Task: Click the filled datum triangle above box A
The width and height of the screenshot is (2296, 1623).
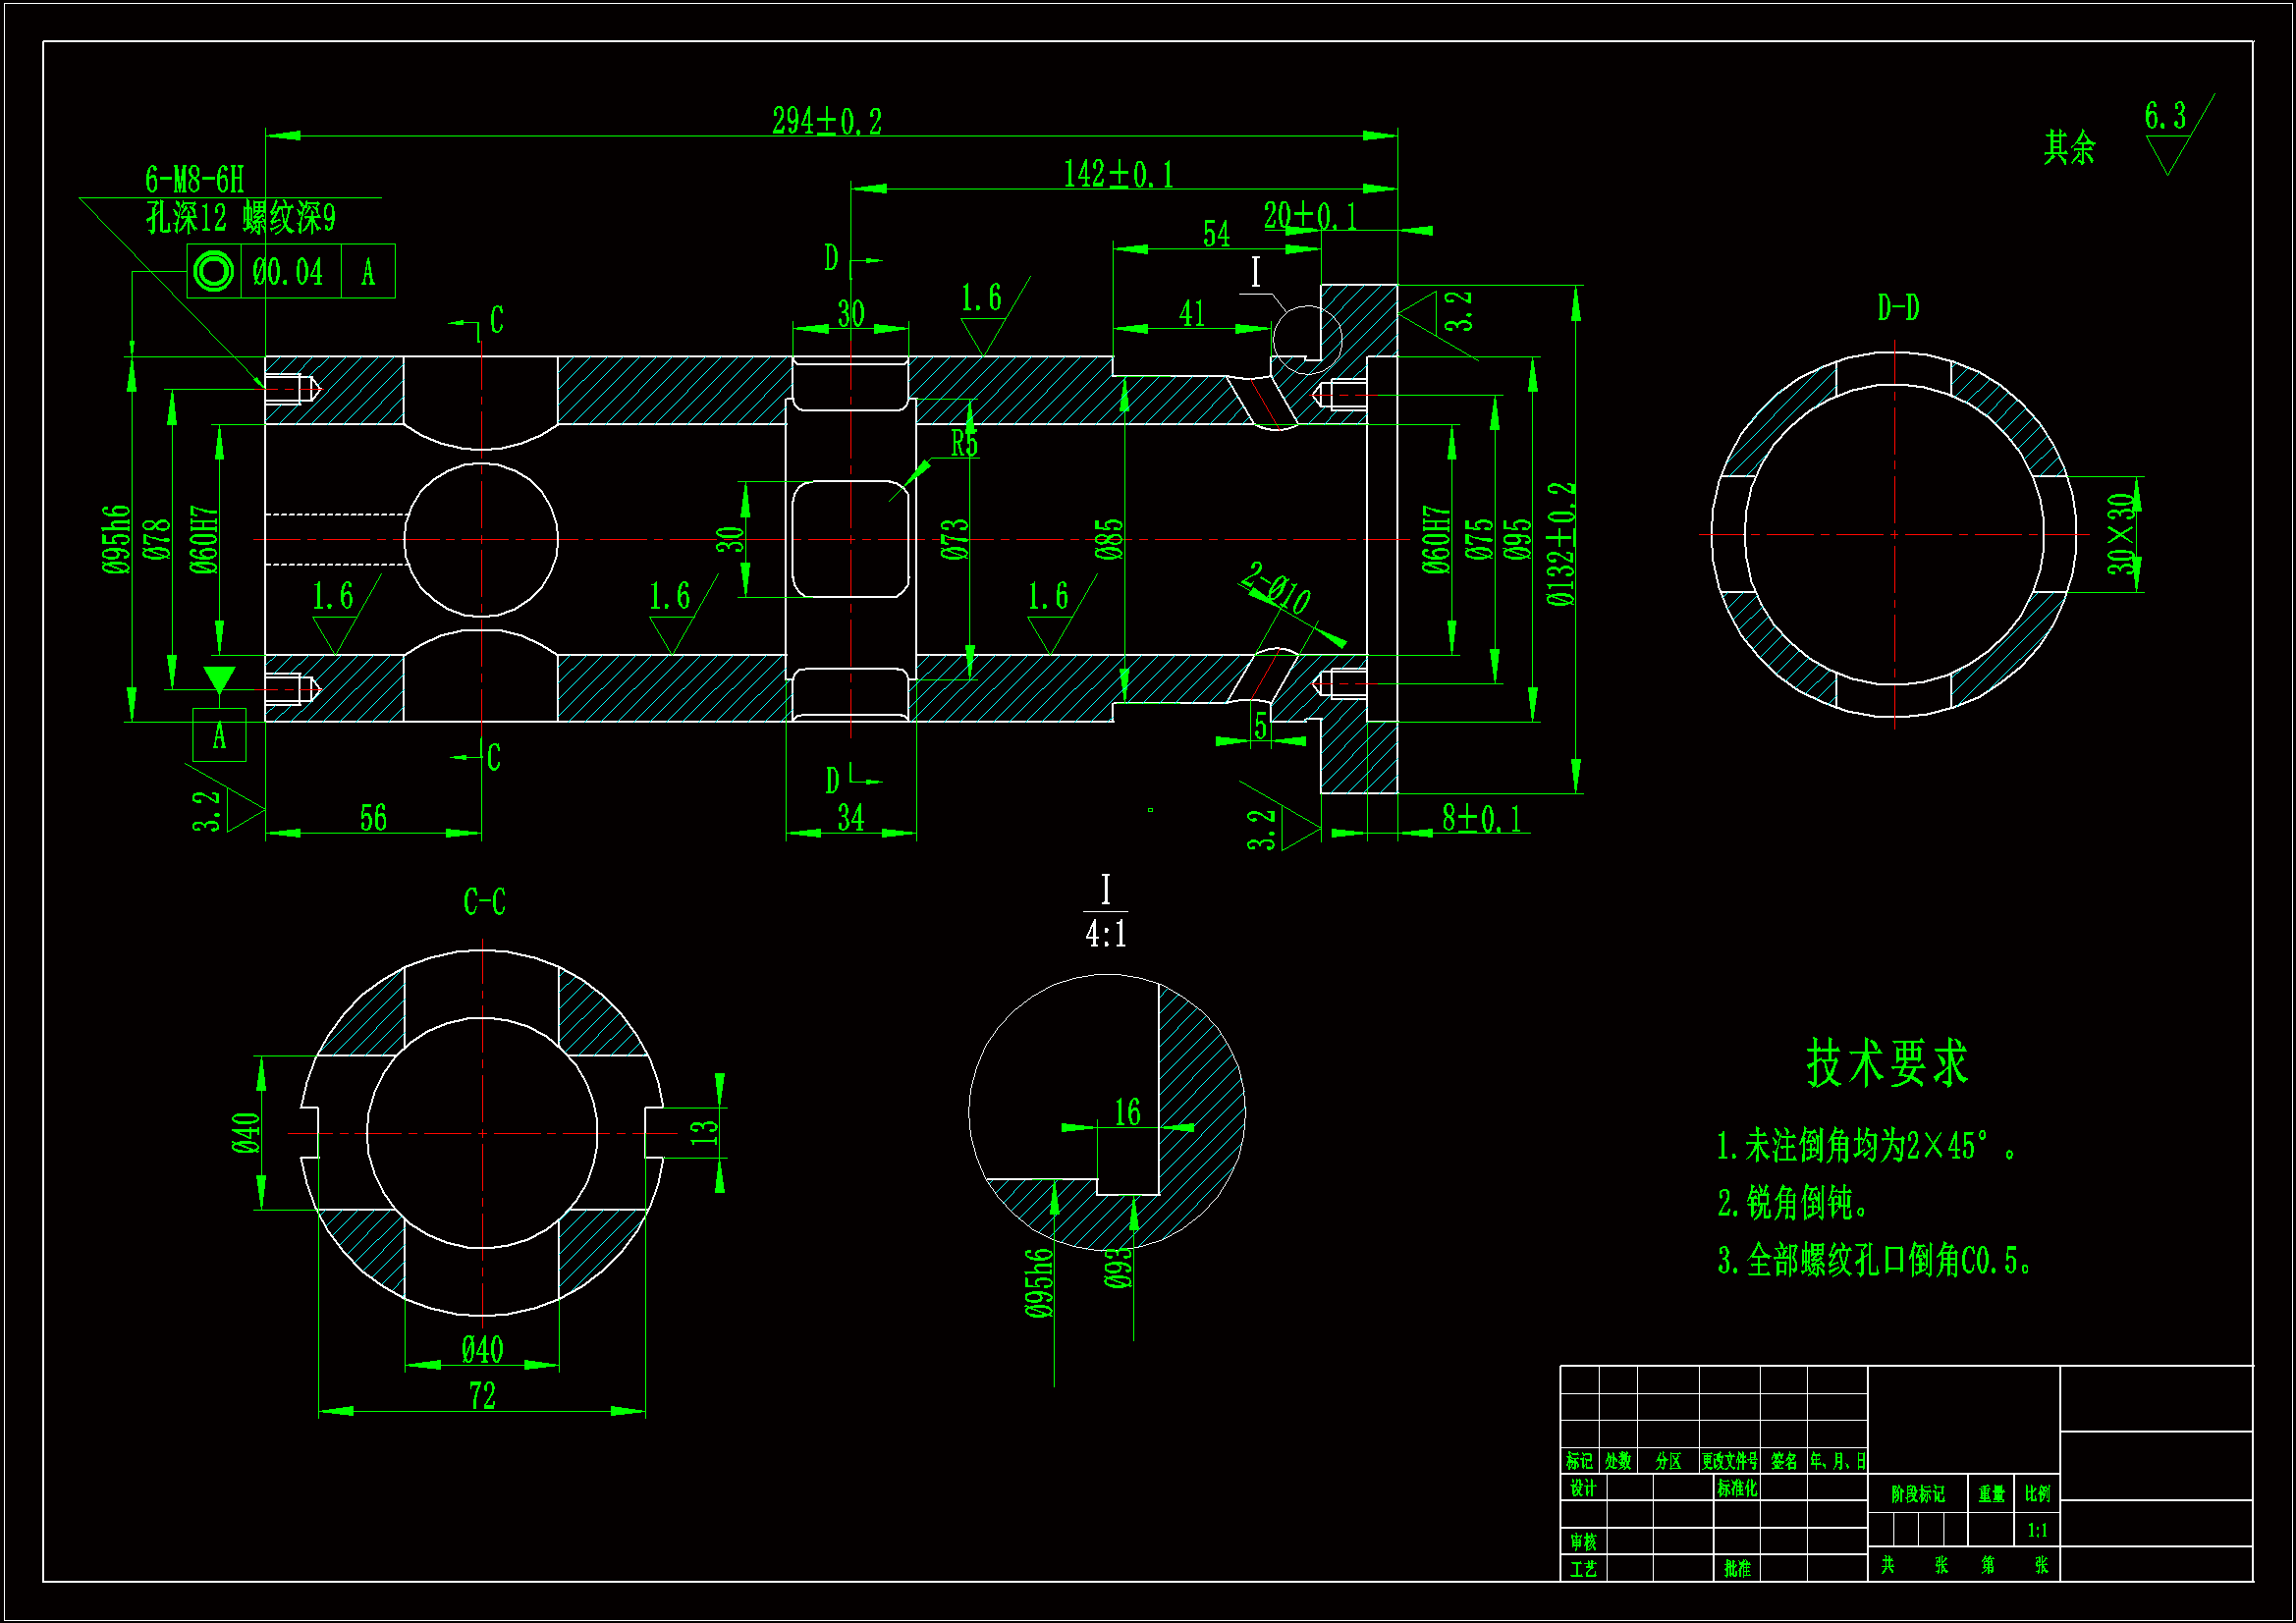Action: [219, 679]
